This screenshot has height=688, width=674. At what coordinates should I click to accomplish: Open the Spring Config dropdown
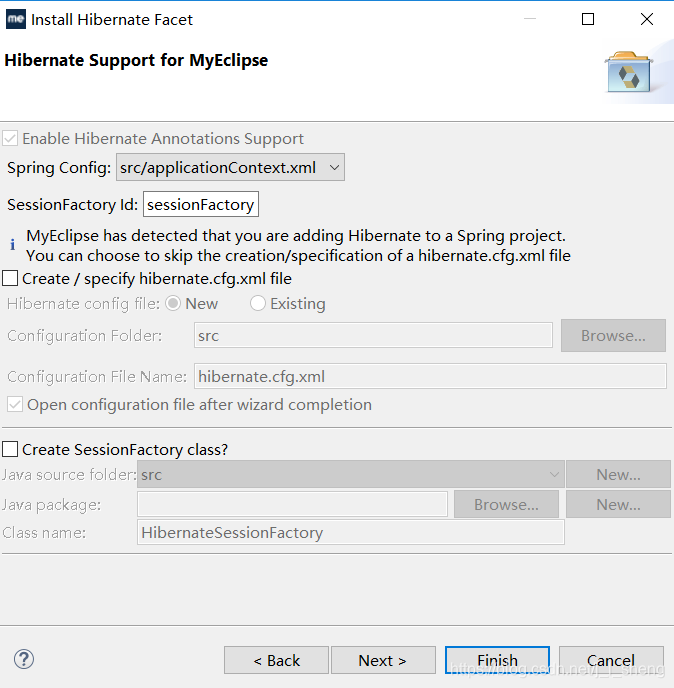point(230,167)
